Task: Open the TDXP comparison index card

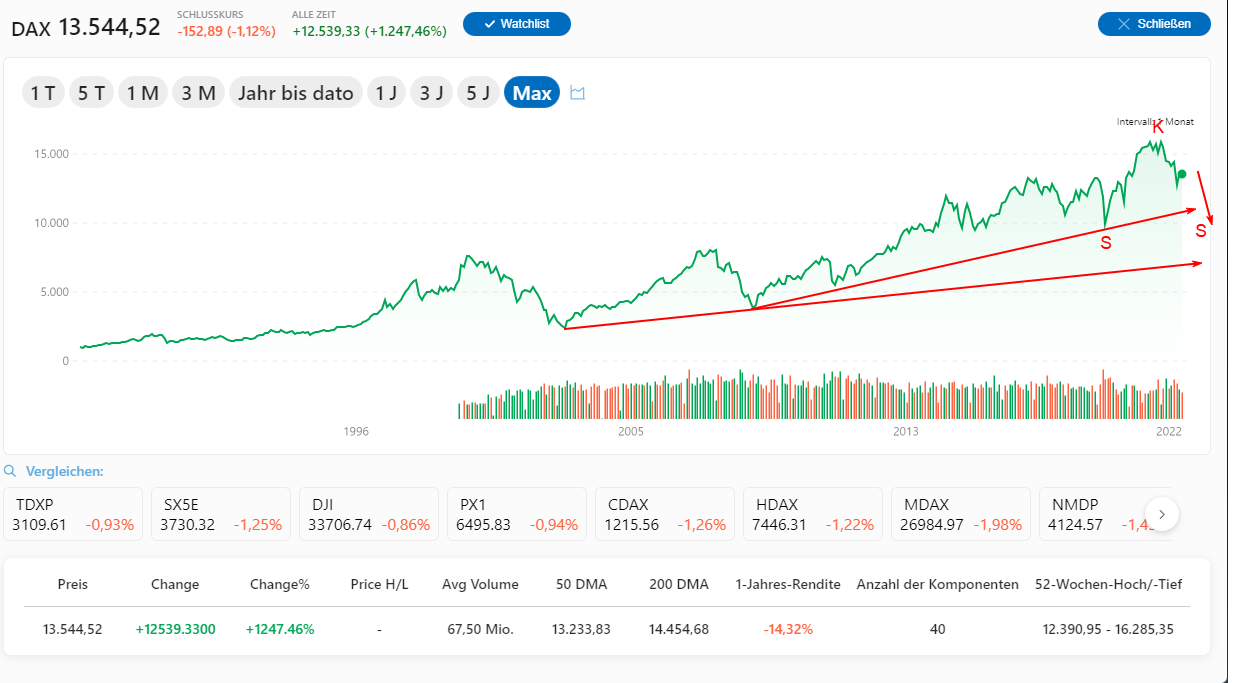Action: (73, 514)
